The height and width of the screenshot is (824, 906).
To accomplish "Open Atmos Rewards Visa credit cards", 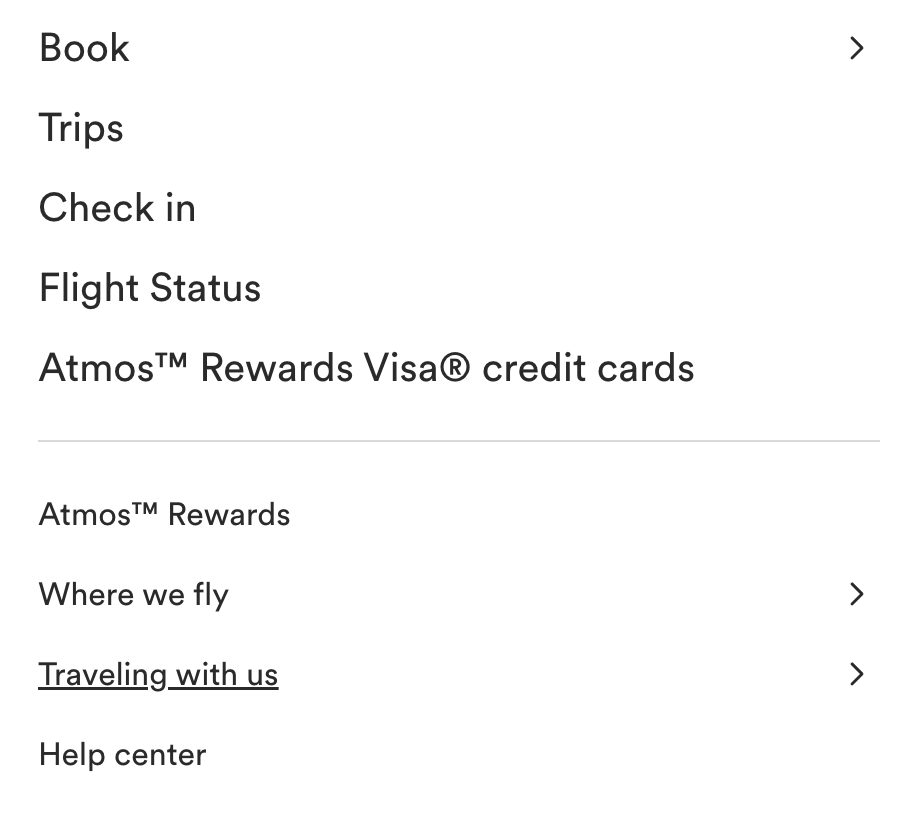I will point(366,368).
